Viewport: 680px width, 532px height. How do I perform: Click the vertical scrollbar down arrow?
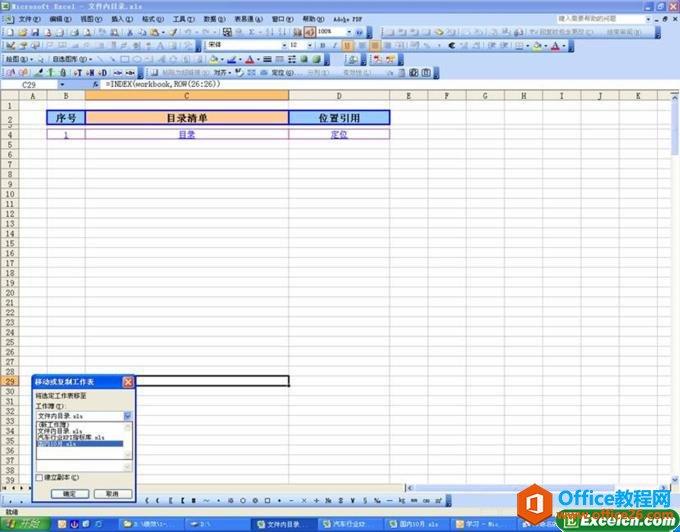[675, 479]
